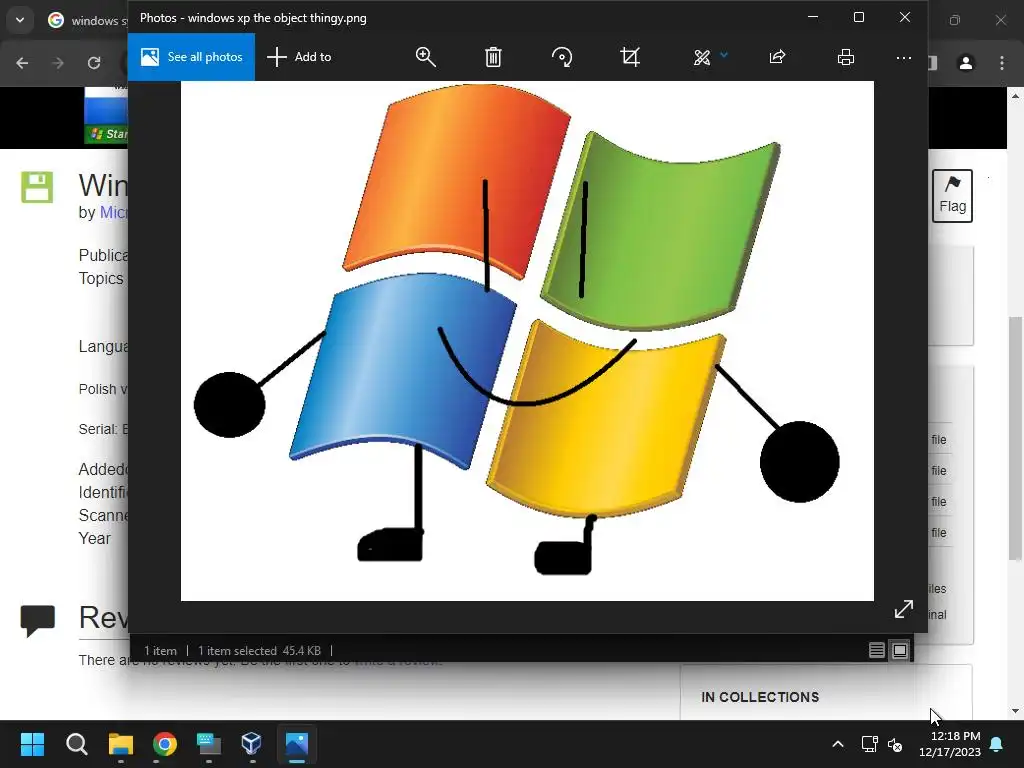
Task: Click See all photos button
Action: tap(191, 57)
